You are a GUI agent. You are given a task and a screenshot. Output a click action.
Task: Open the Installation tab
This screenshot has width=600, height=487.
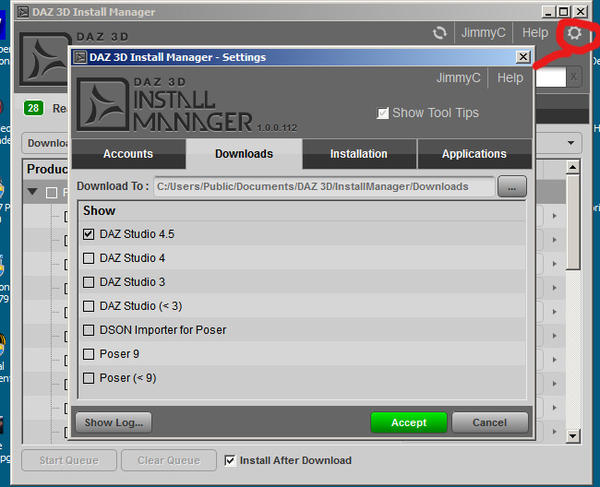point(359,154)
